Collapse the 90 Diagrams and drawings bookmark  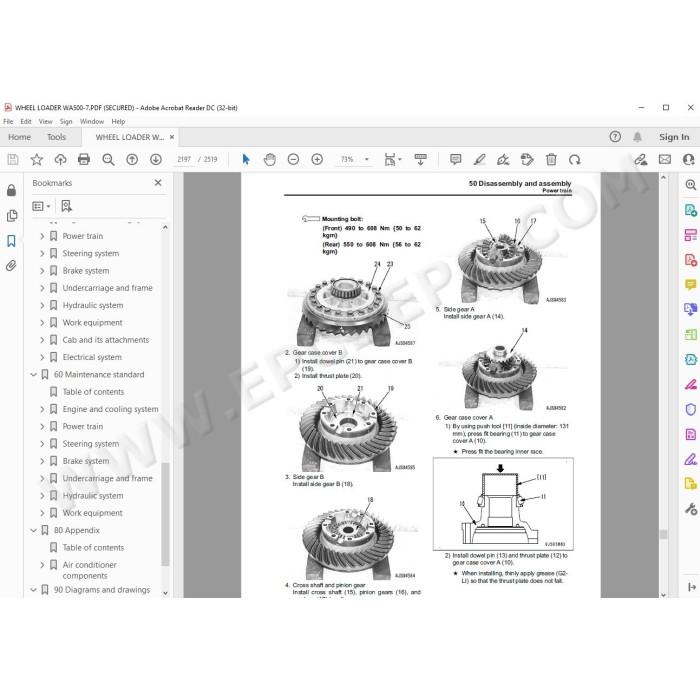33,590
